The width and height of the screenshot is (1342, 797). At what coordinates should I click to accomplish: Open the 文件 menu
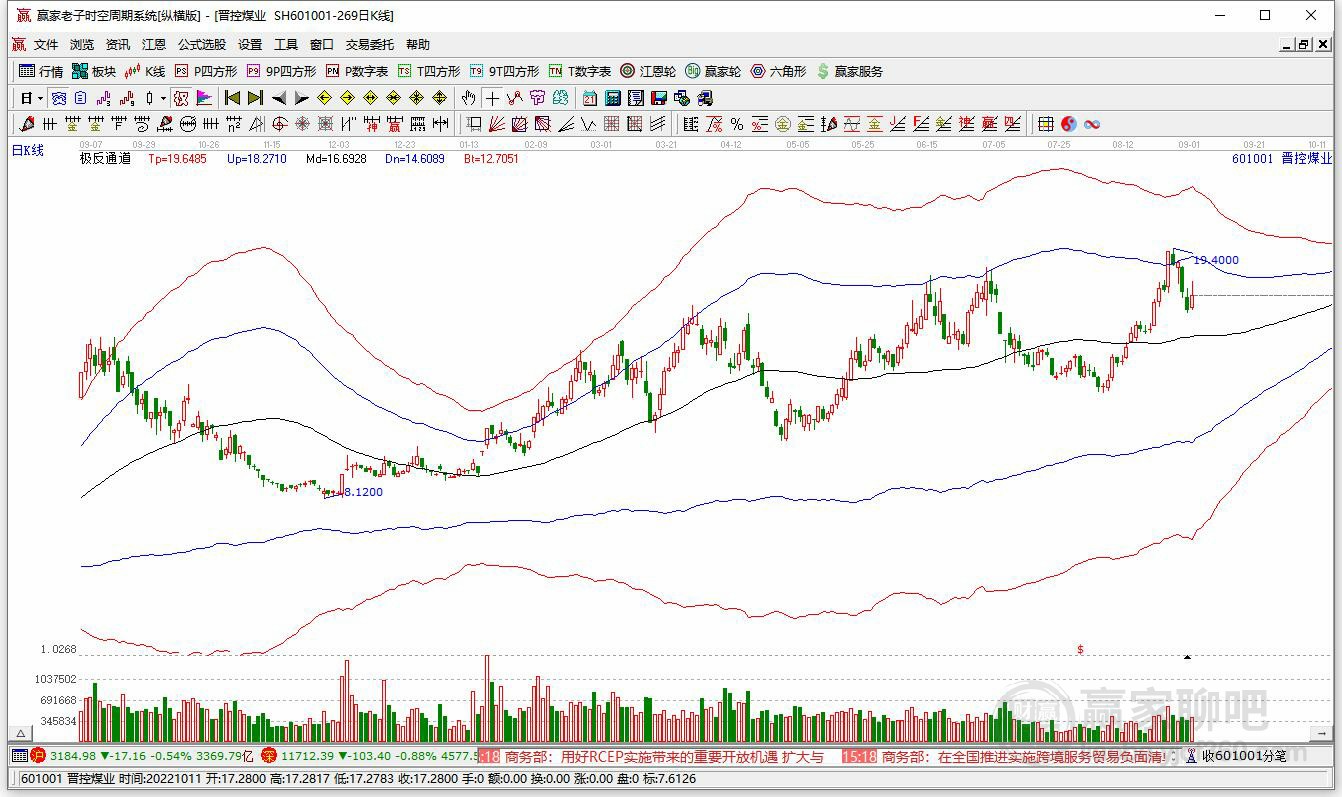tap(46, 45)
